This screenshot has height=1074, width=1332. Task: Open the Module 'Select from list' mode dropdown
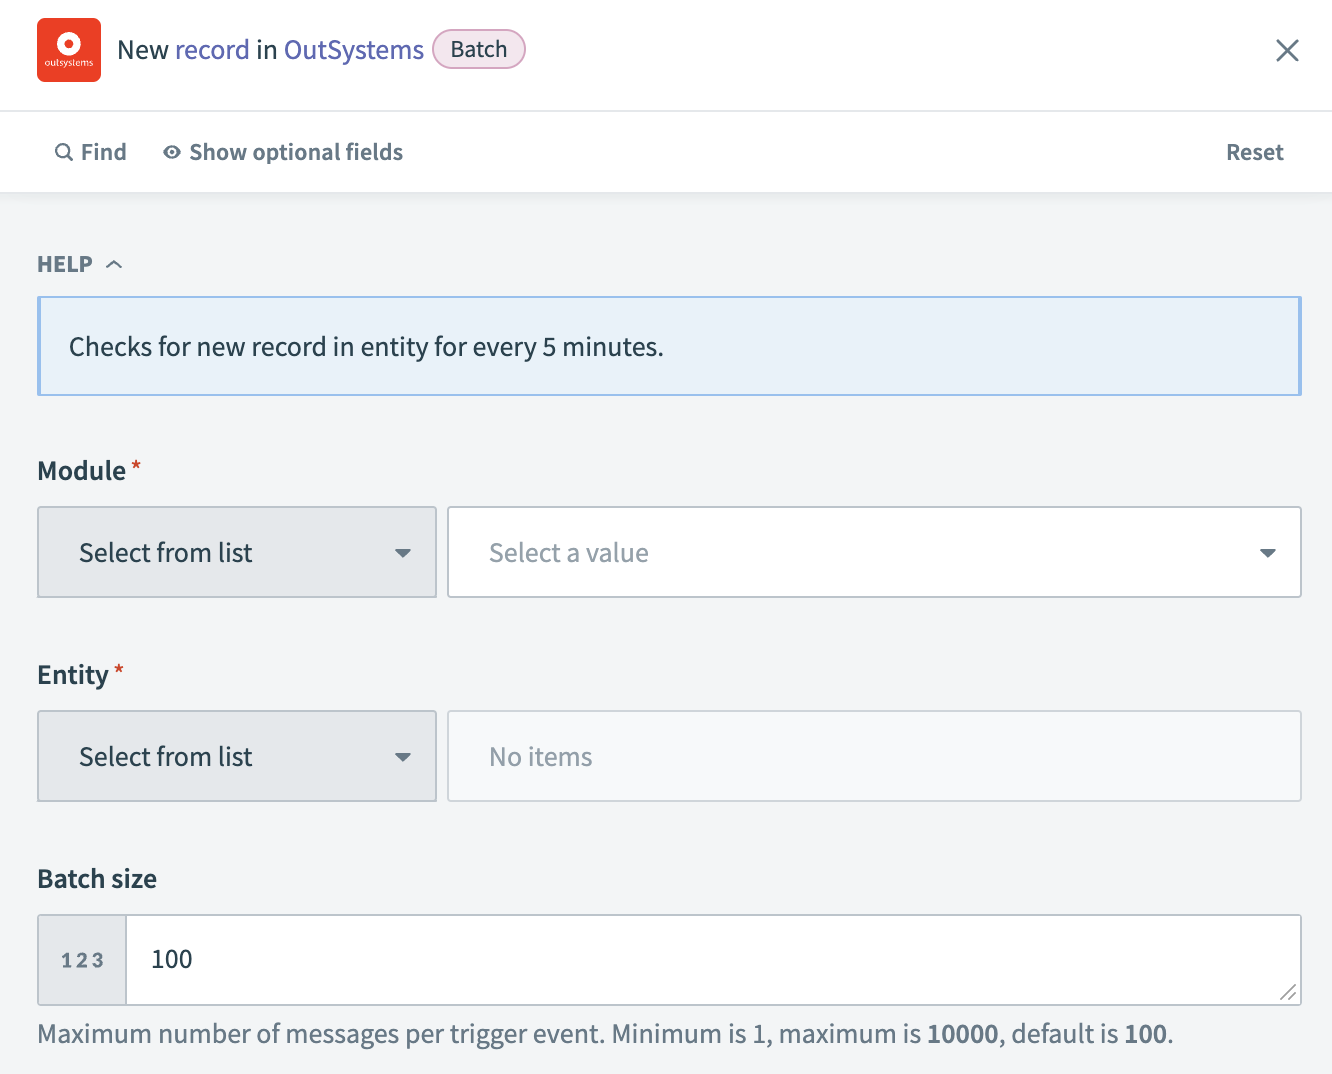[x=237, y=552]
